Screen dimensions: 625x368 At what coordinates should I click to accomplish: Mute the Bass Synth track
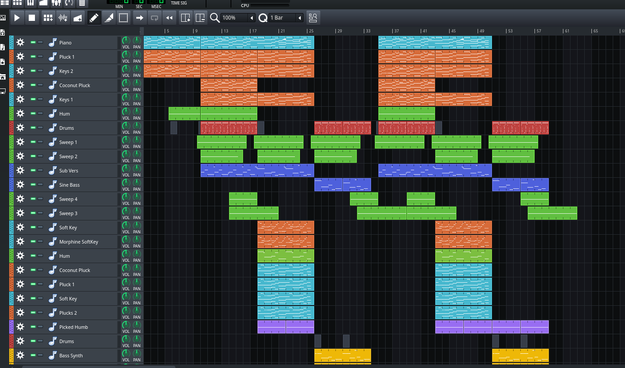click(33, 355)
